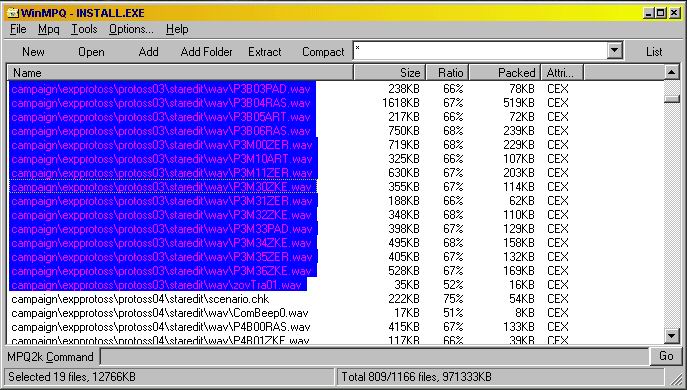Open the Help menu

[177, 29]
